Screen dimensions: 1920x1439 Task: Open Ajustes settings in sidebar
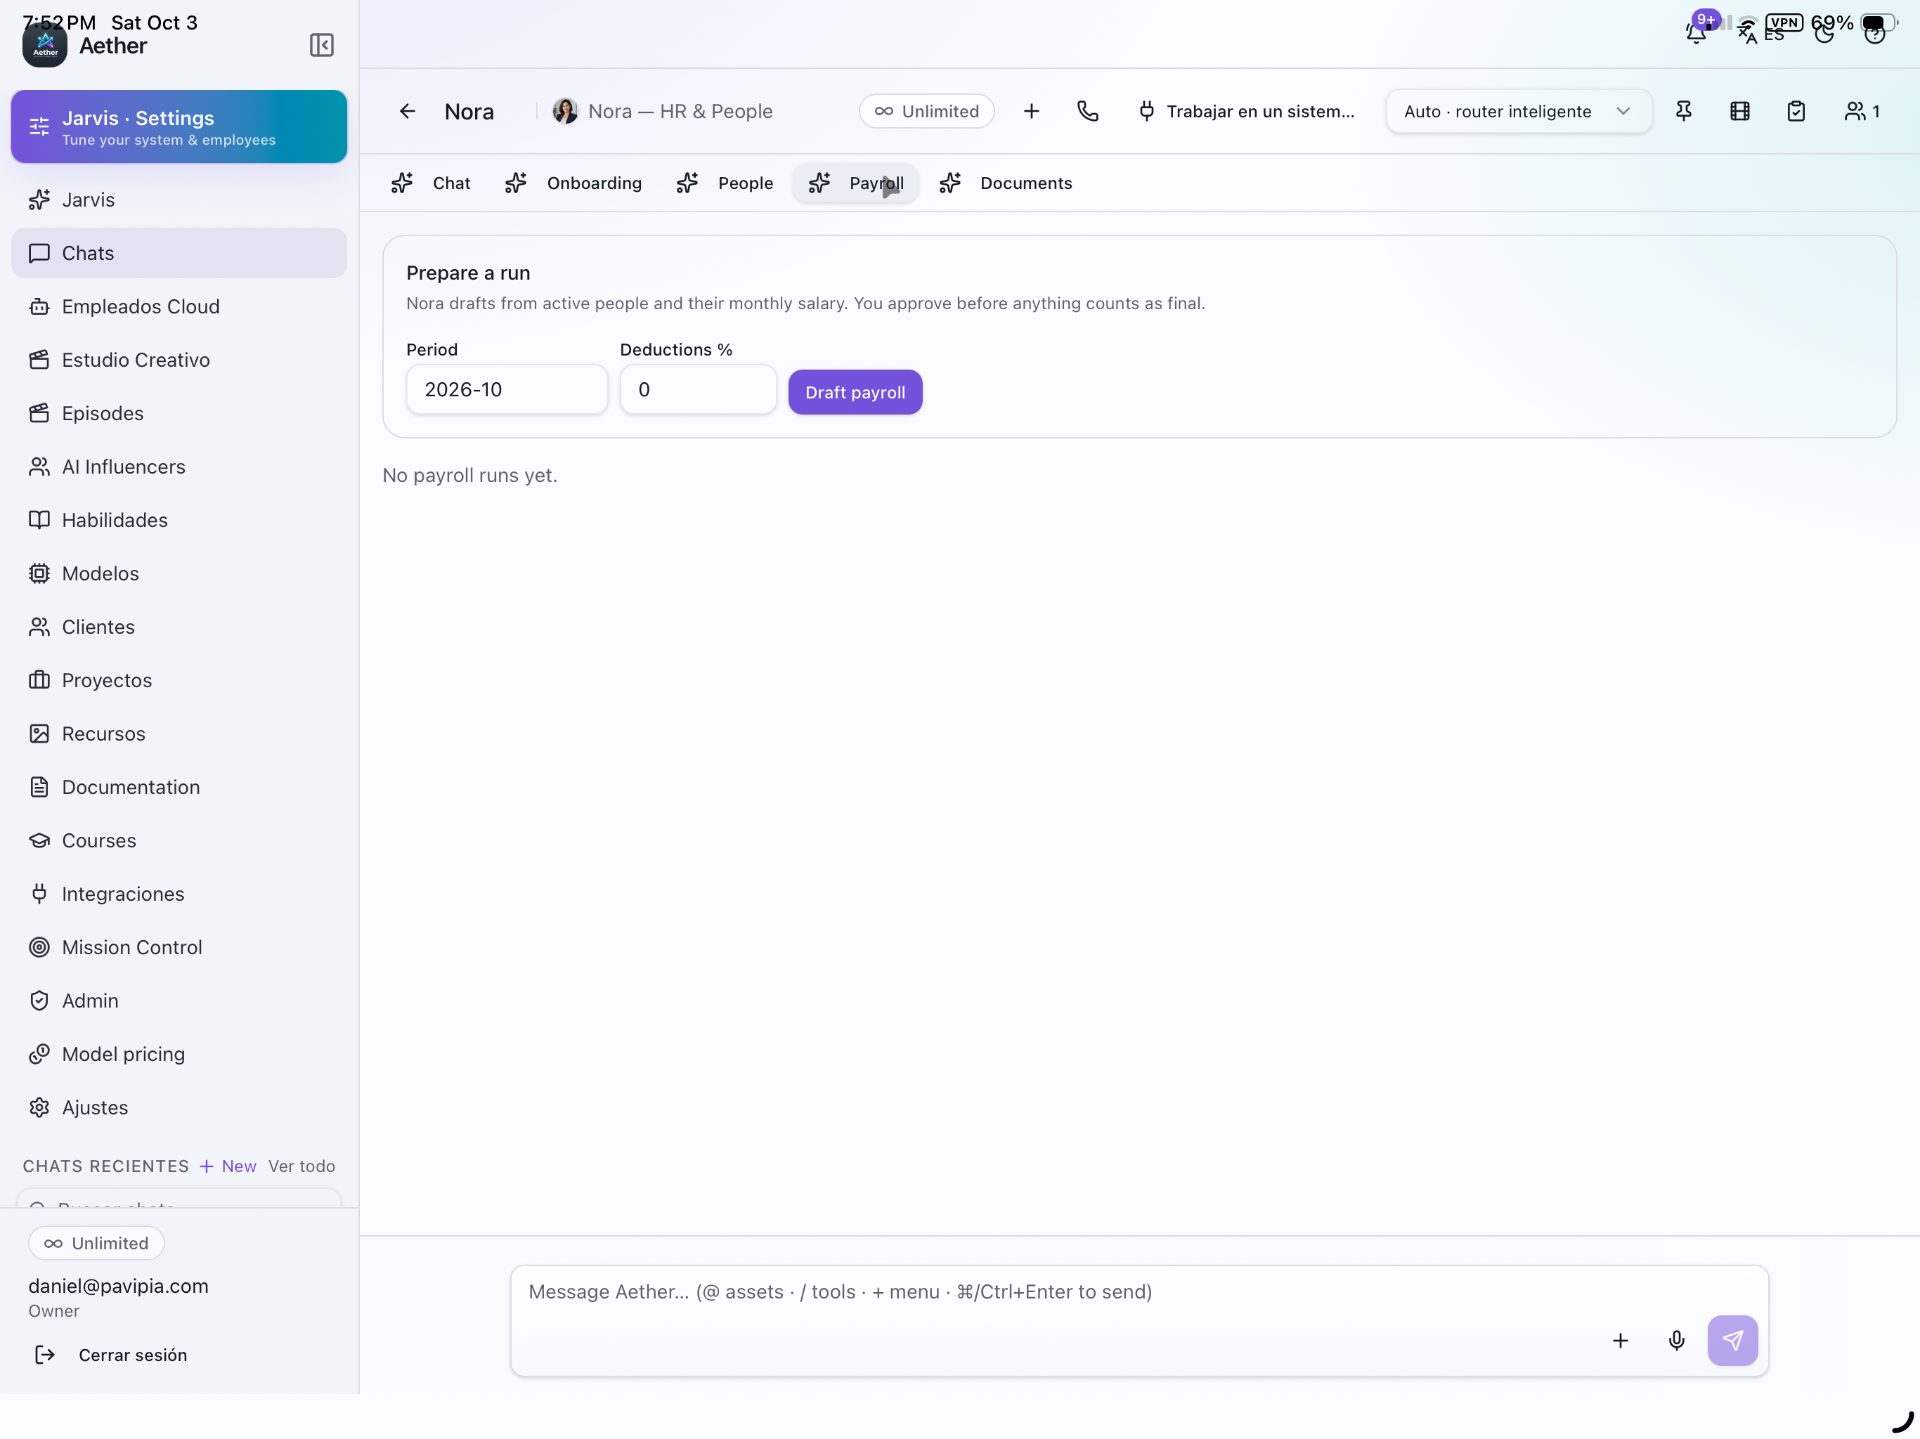coord(179,1107)
